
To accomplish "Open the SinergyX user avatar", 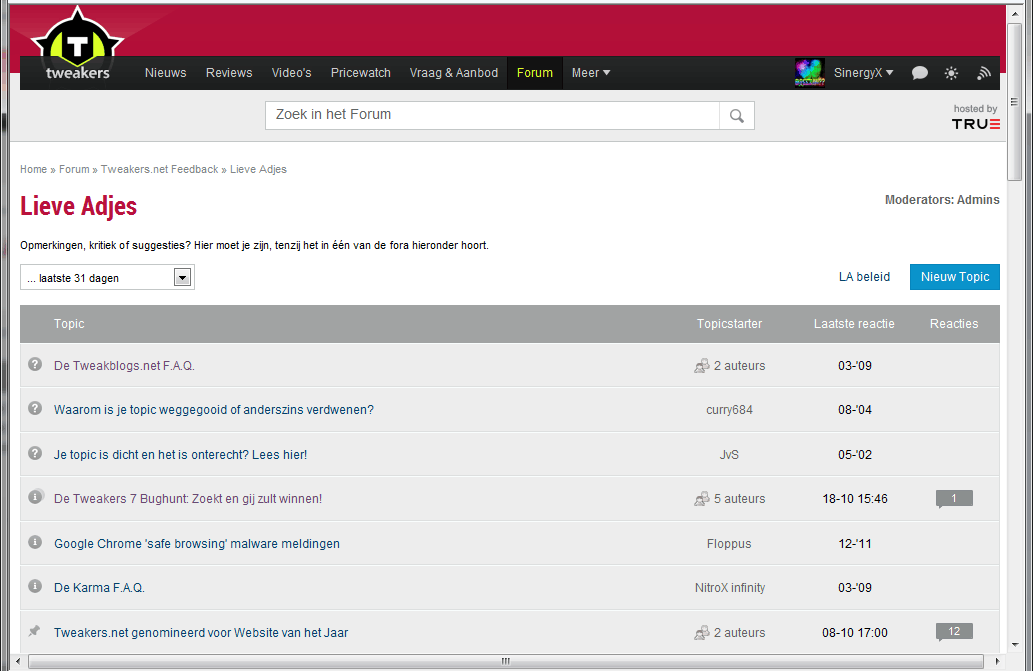I will pyautogui.click(x=810, y=72).
